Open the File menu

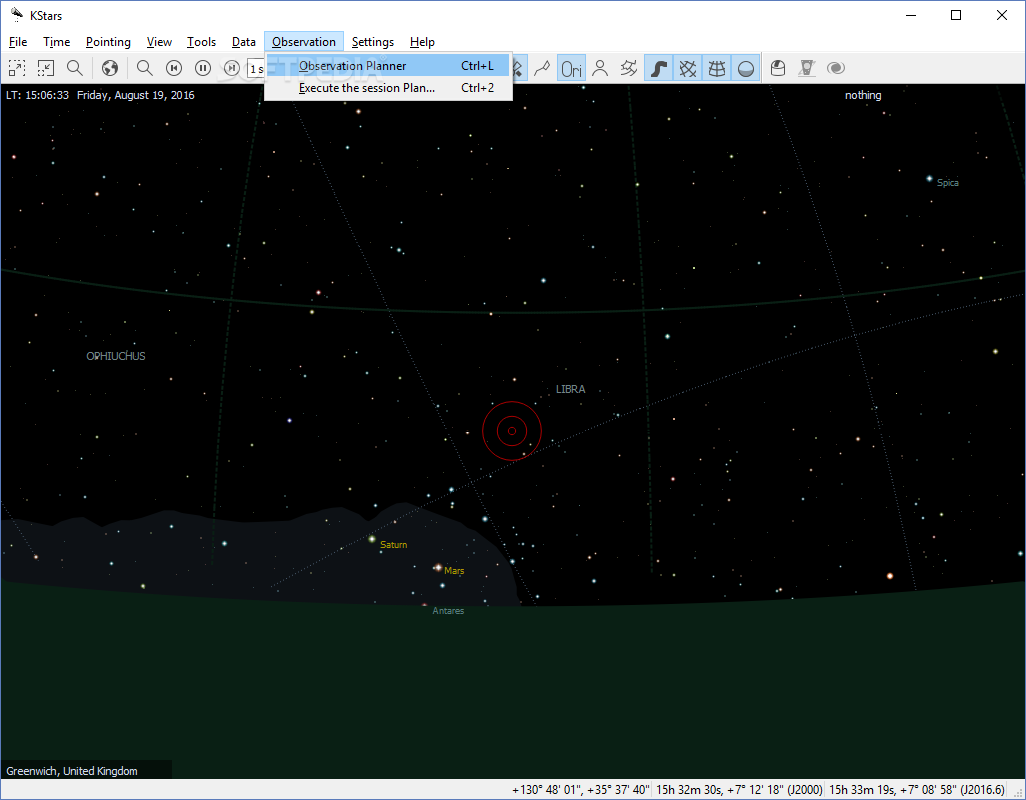coord(18,42)
